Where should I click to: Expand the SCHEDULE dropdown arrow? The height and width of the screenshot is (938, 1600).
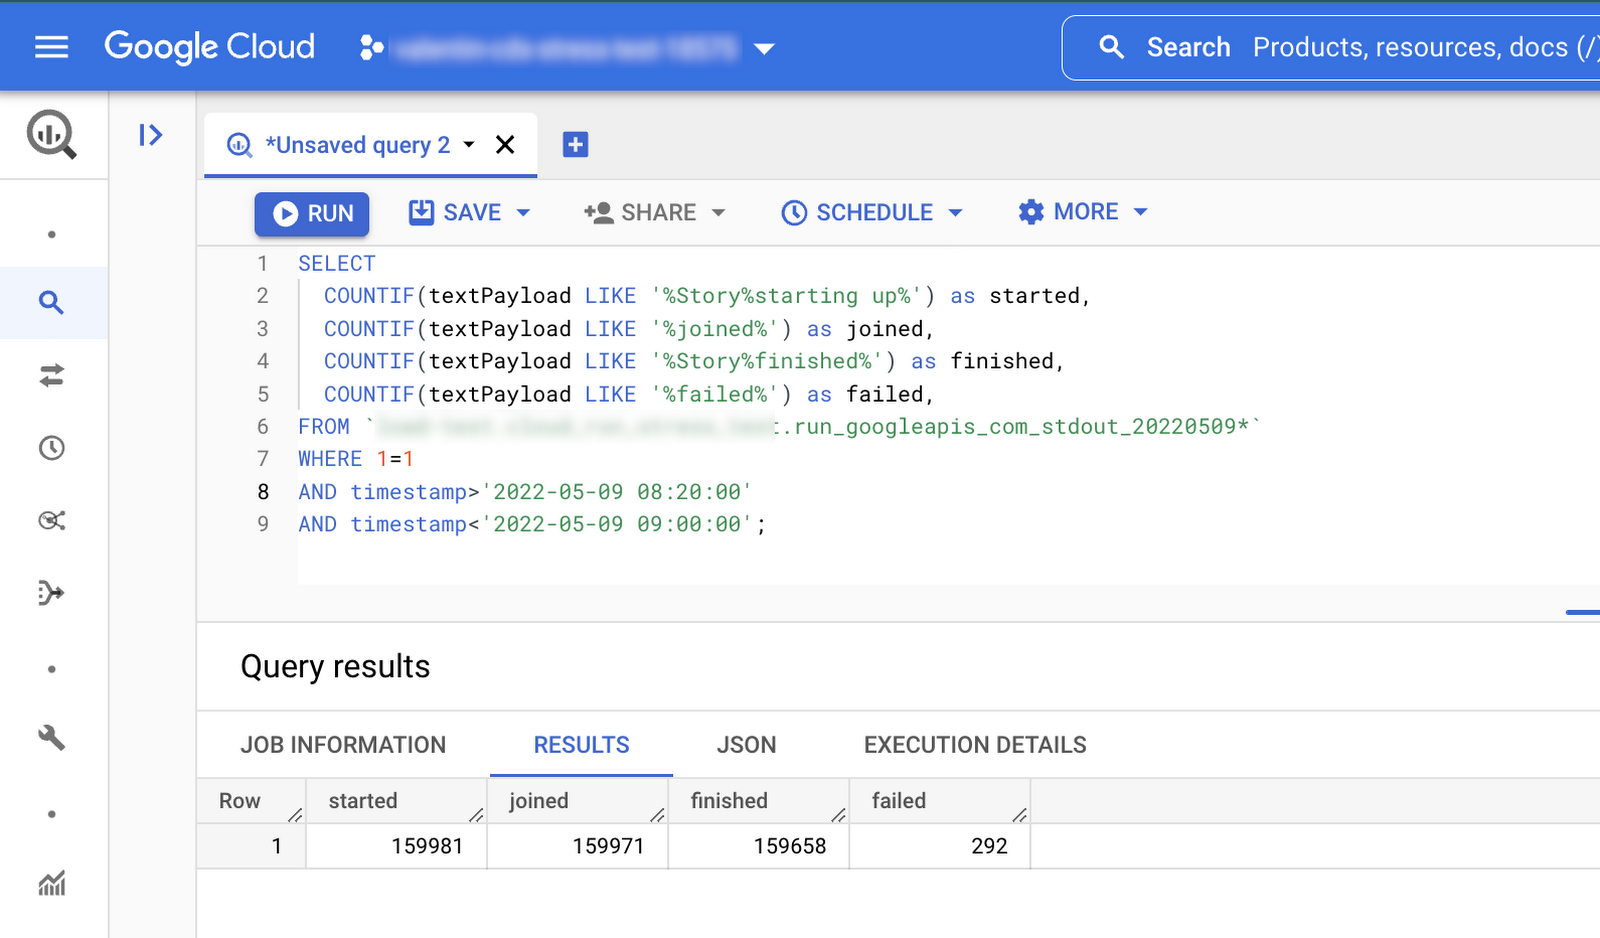(955, 212)
